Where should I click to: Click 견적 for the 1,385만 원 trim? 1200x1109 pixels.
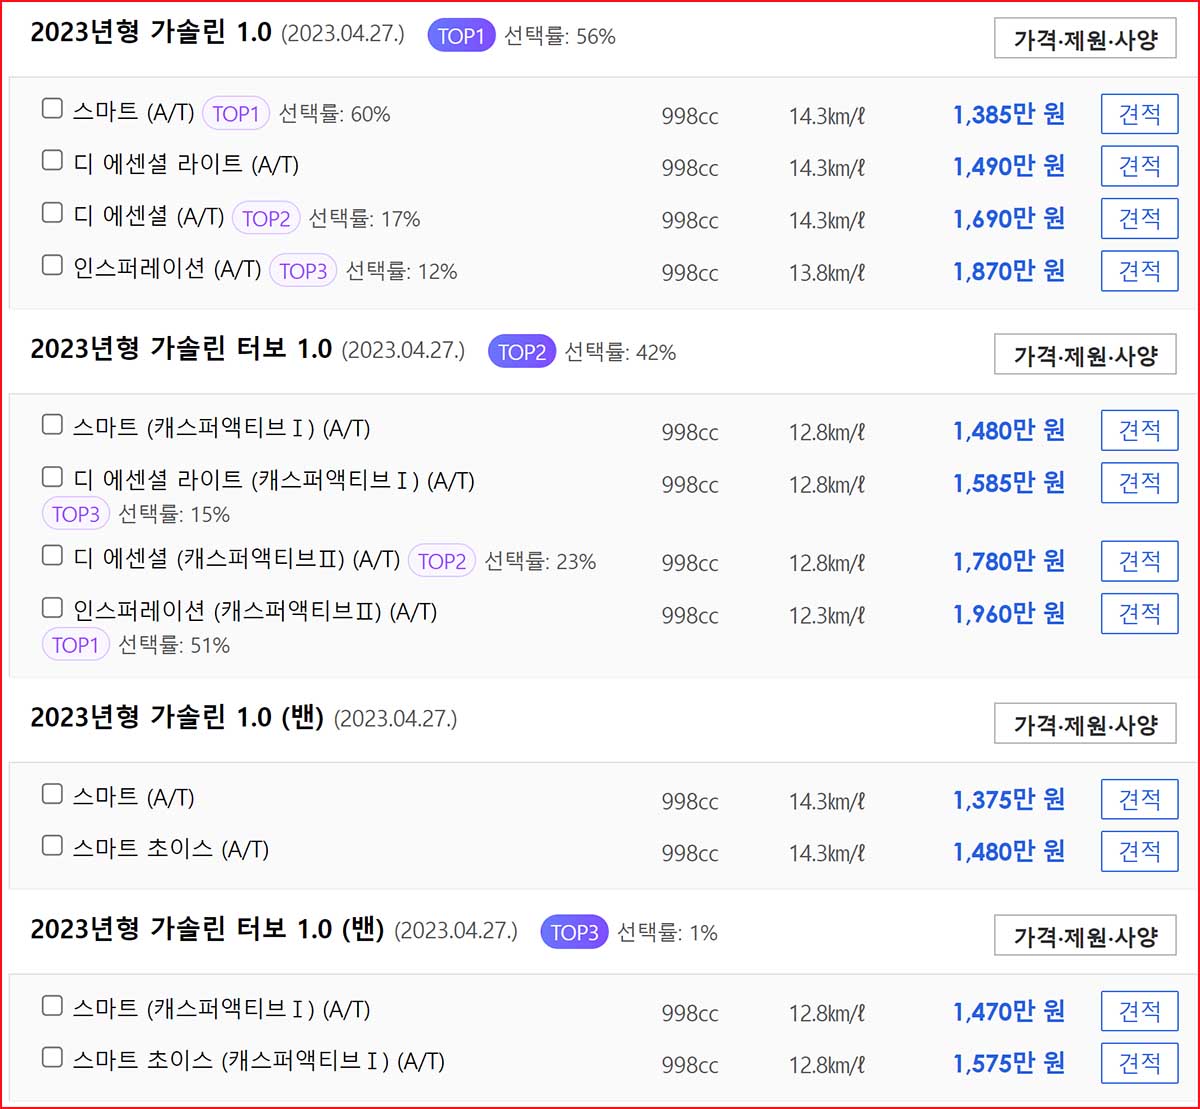pyautogui.click(x=1140, y=114)
